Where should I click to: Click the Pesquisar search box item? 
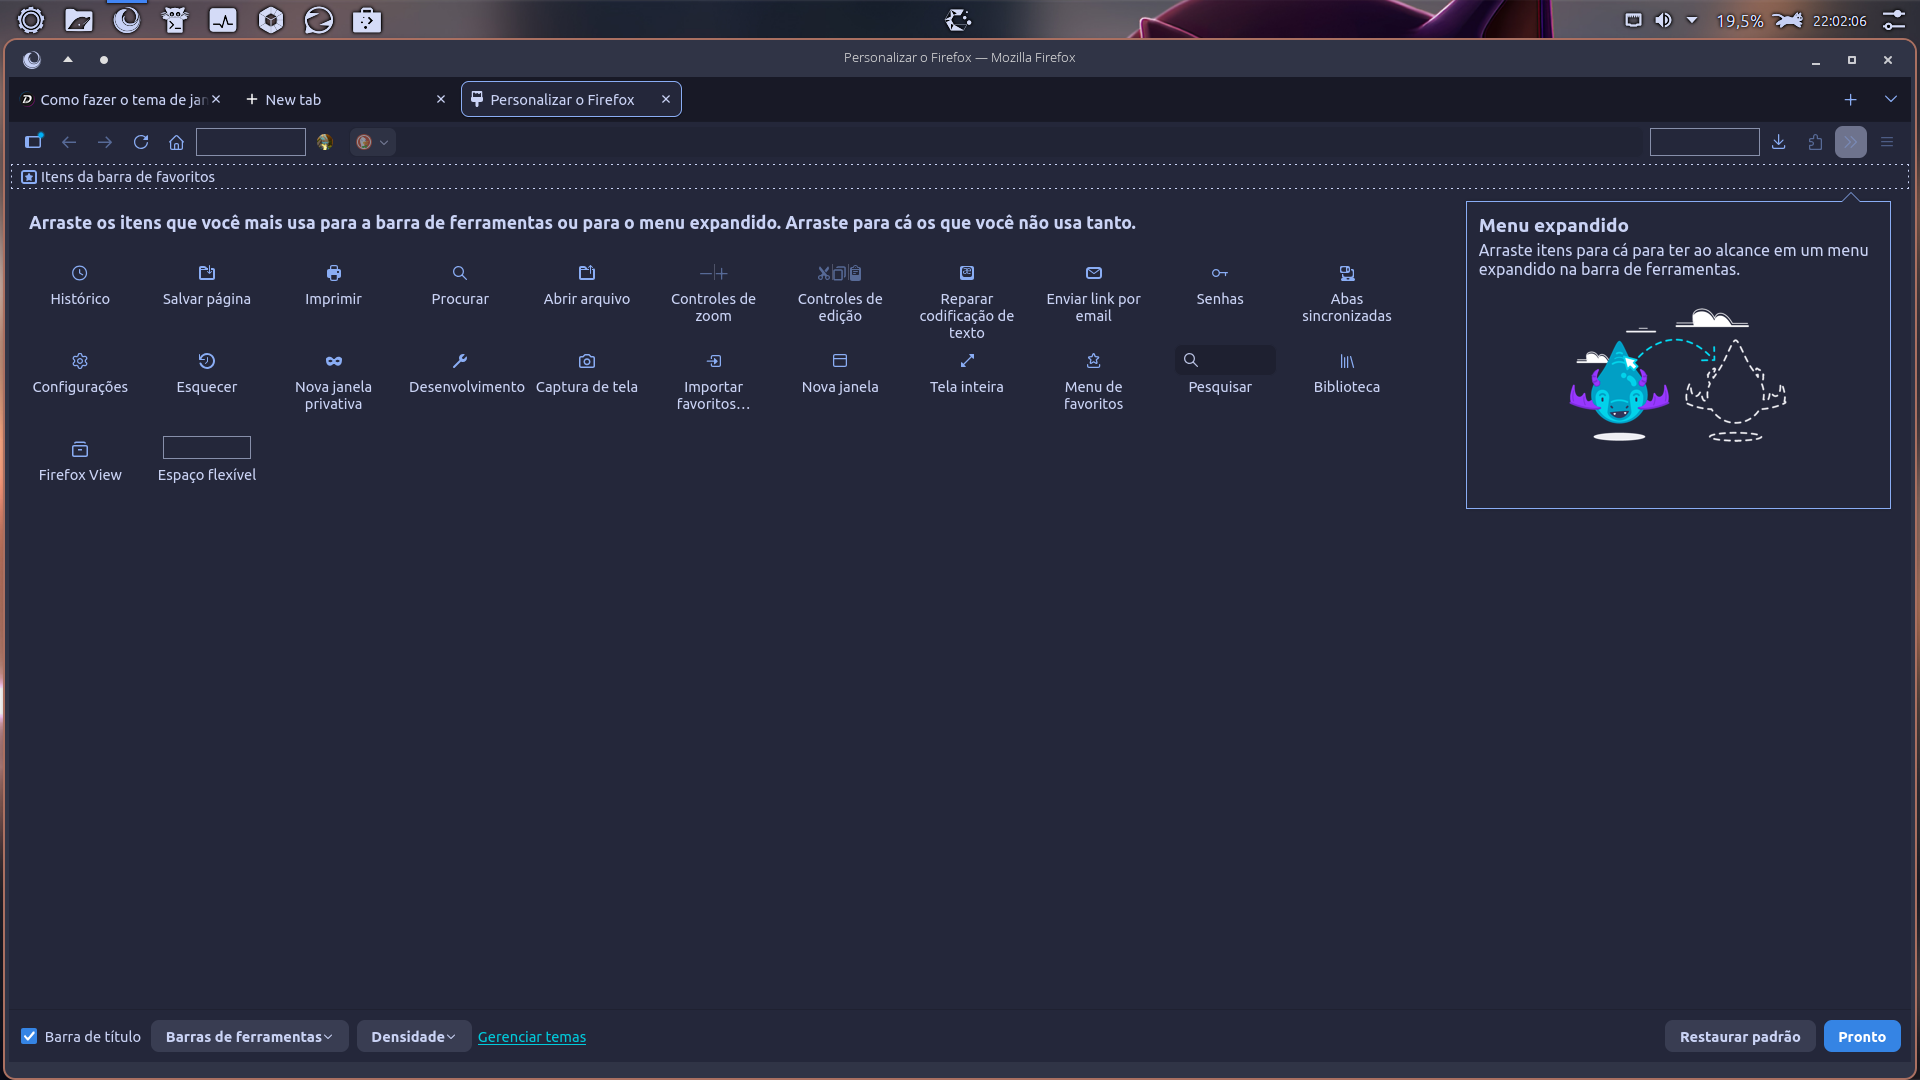pyautogui.click(x=1225, y=360)
